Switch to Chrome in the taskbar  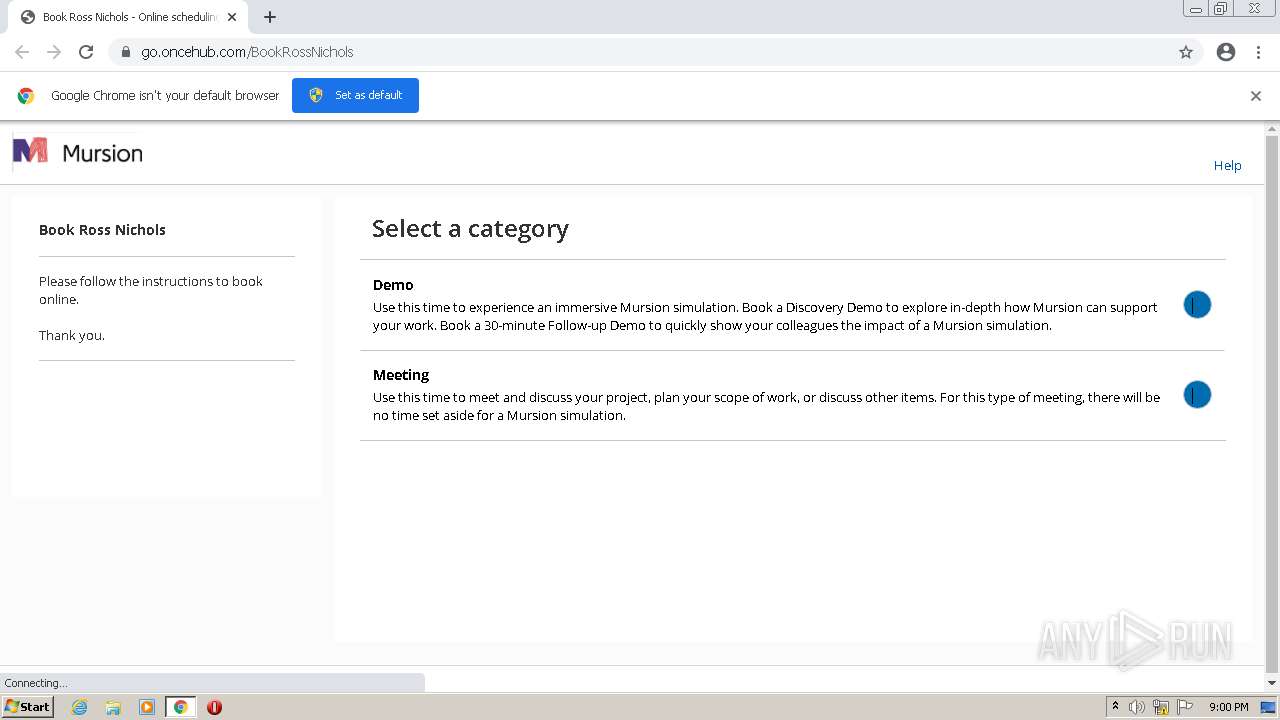click(x=180, y=707)
